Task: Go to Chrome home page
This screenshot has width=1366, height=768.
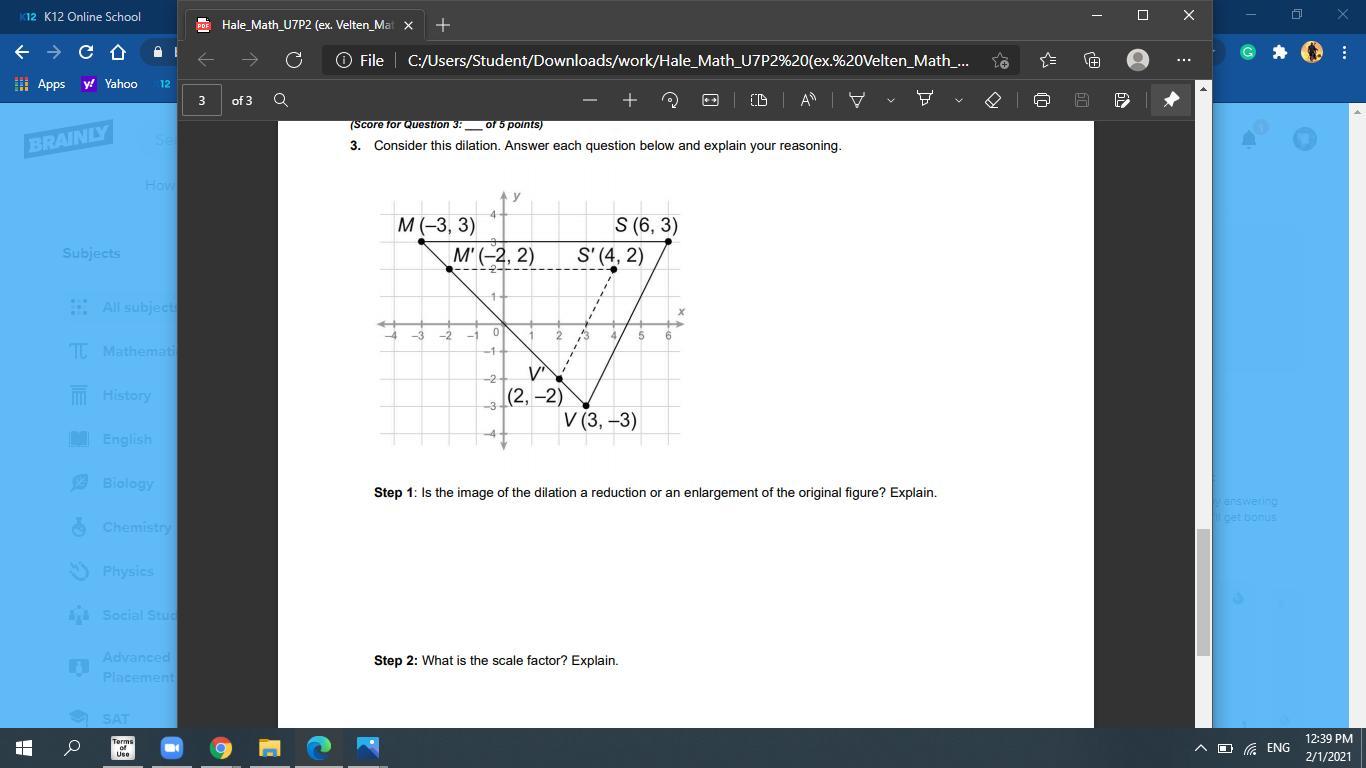Action: (118, 52)
